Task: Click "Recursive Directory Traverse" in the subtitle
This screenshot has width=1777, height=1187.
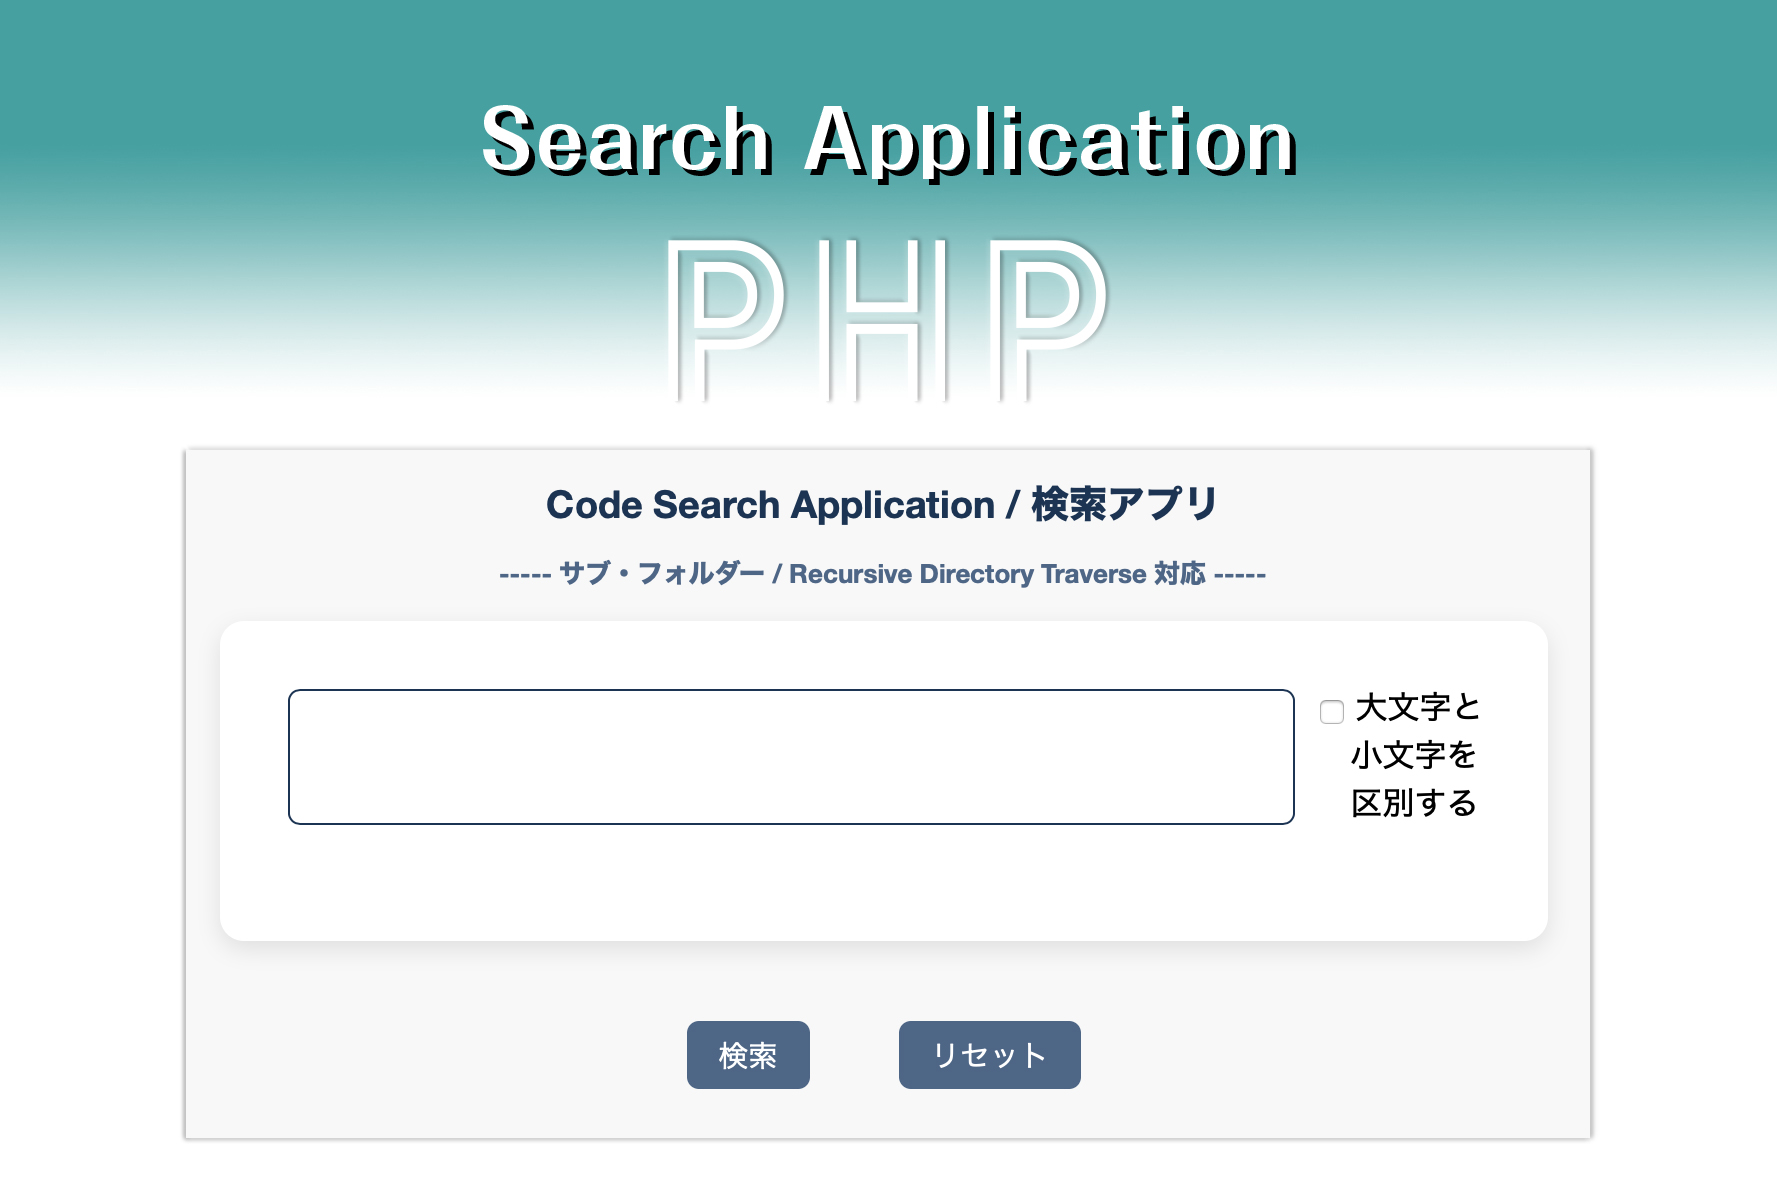Action: tap(967, 574)
